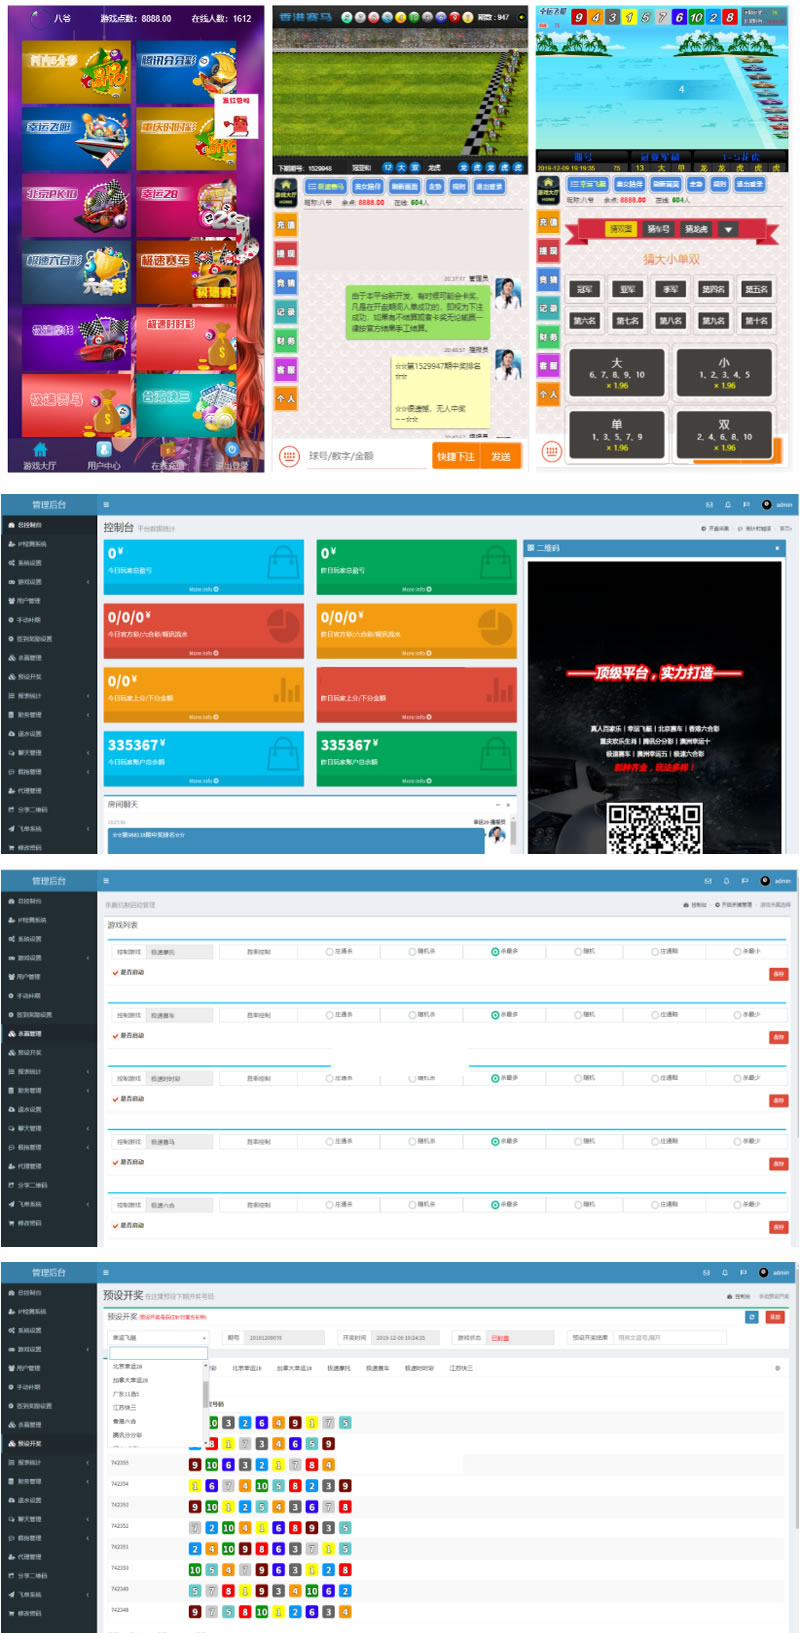
Task: Open the 北京PK10 game tile
Action: point(77,205)
